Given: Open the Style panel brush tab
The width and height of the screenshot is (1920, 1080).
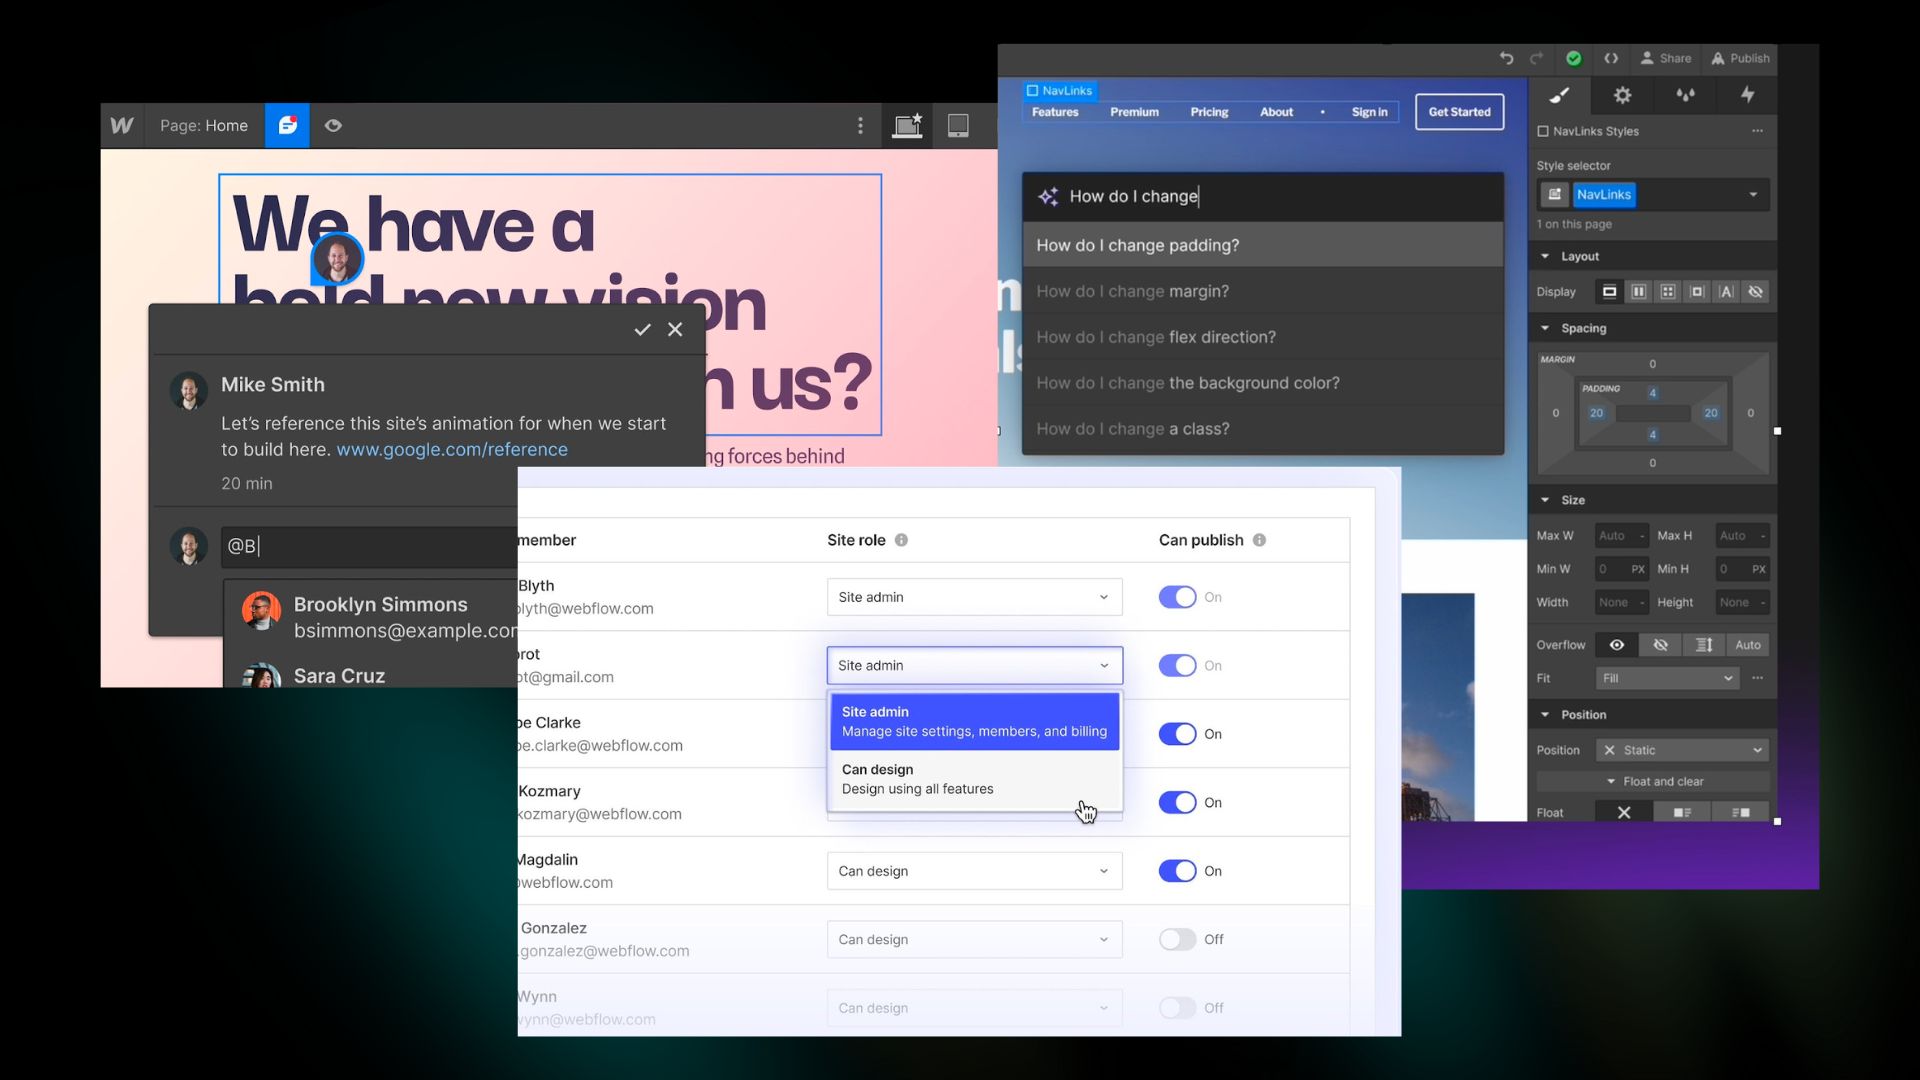Looking at the screenshot, I should point(1559,95).
